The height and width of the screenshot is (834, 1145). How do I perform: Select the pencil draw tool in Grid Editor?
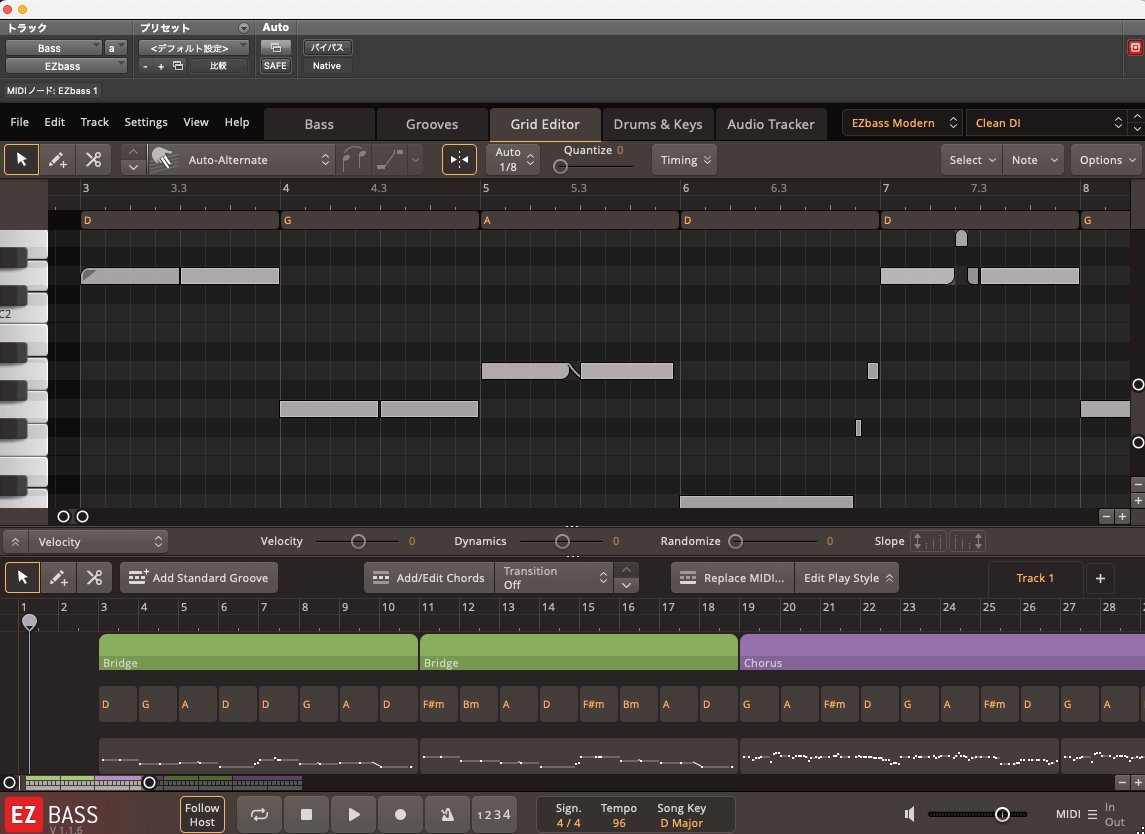(x=58, y=159)
